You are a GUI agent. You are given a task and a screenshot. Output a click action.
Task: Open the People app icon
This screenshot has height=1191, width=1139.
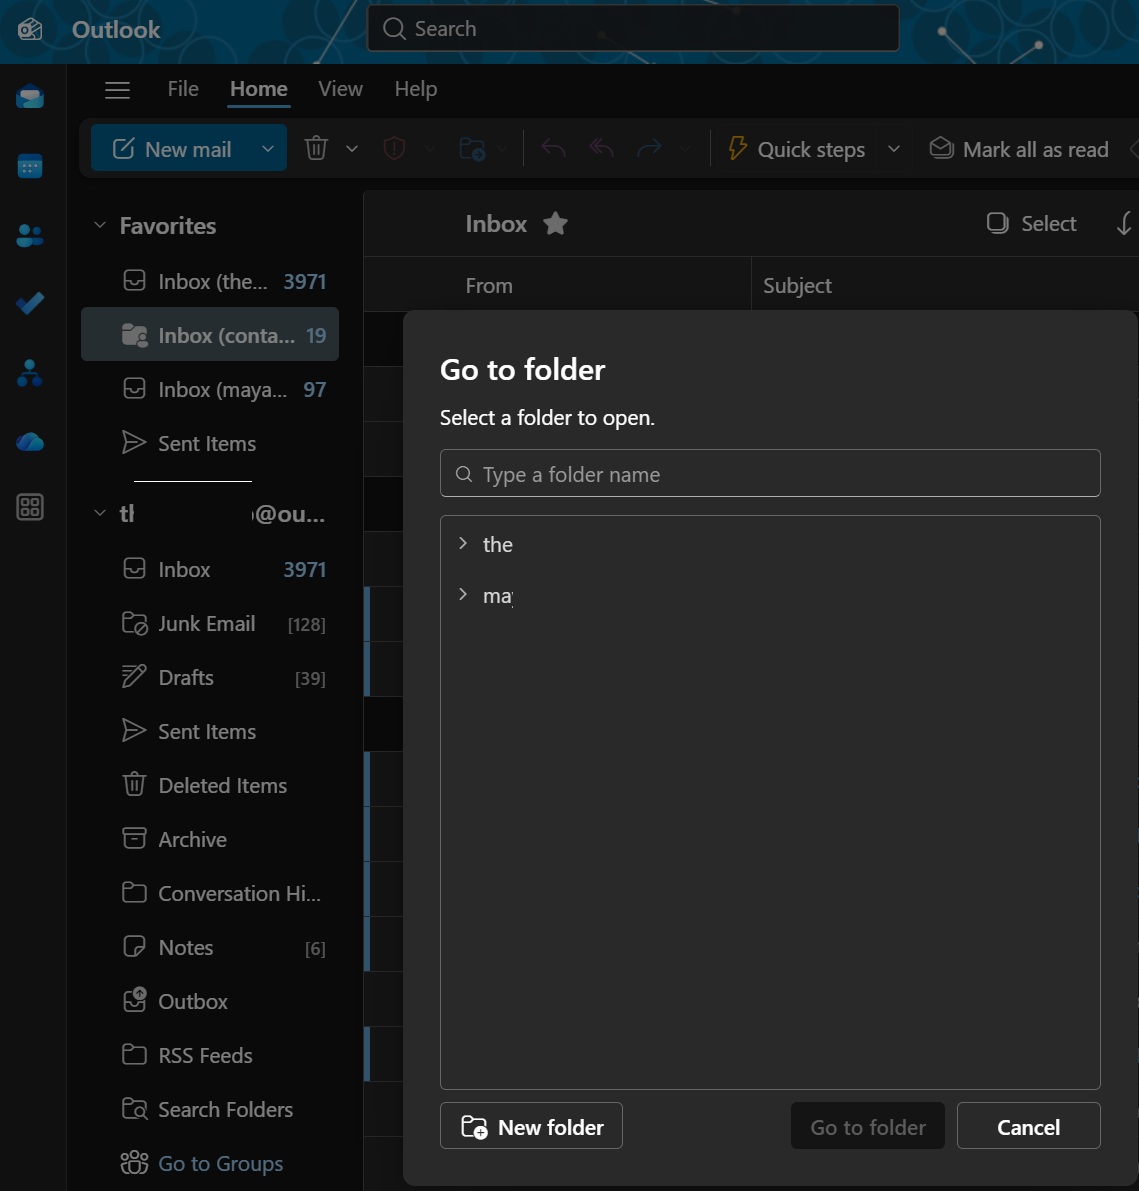coord(30,235)
